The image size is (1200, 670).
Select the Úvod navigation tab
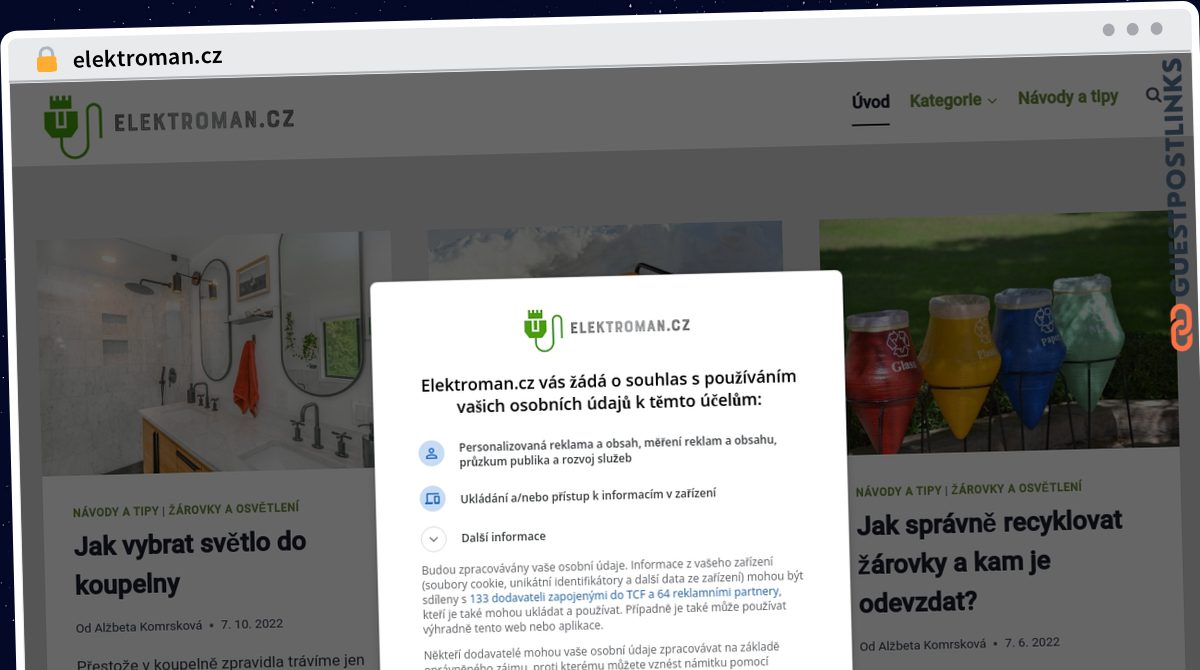tap(870, 102)
